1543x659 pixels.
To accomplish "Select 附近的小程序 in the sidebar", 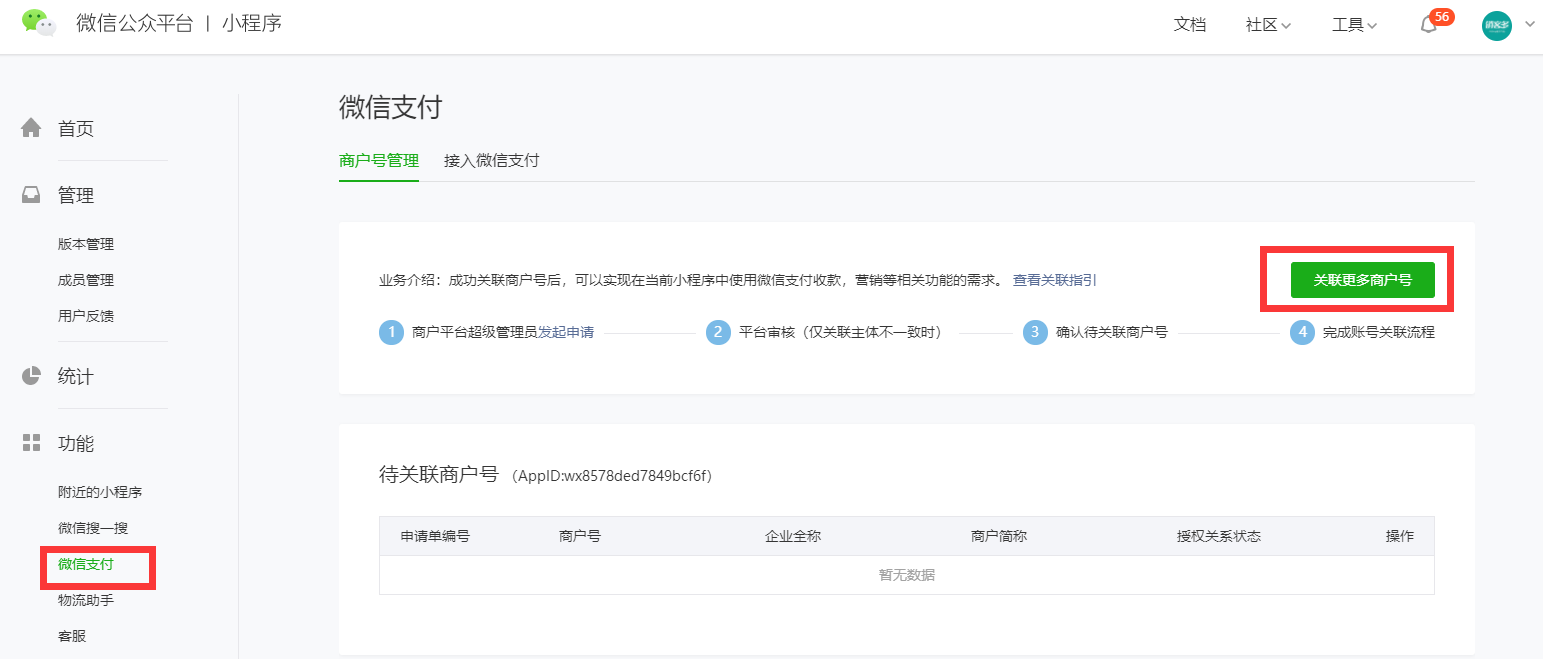I will coord(100,492).
